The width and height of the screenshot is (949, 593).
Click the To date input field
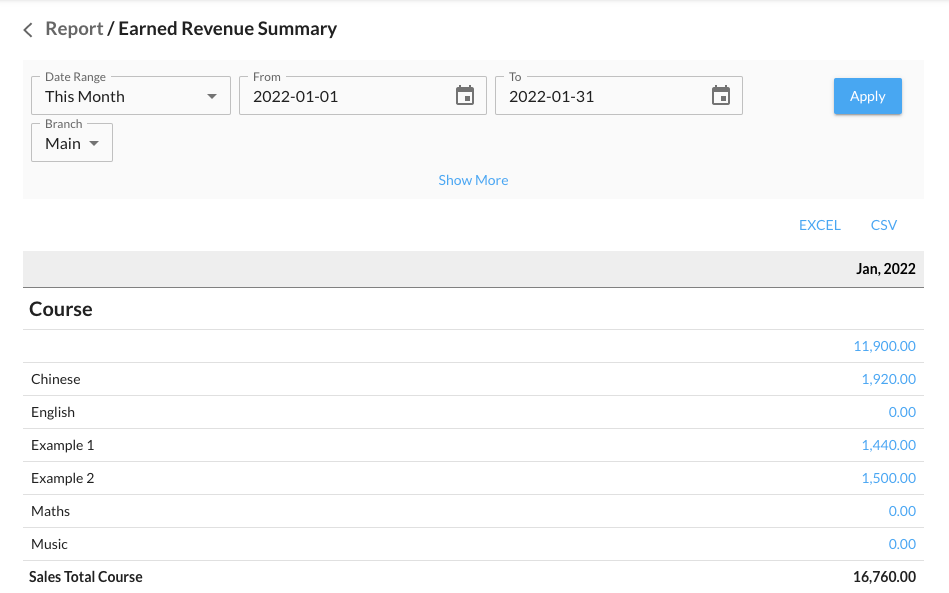click(x=601, y=96)
